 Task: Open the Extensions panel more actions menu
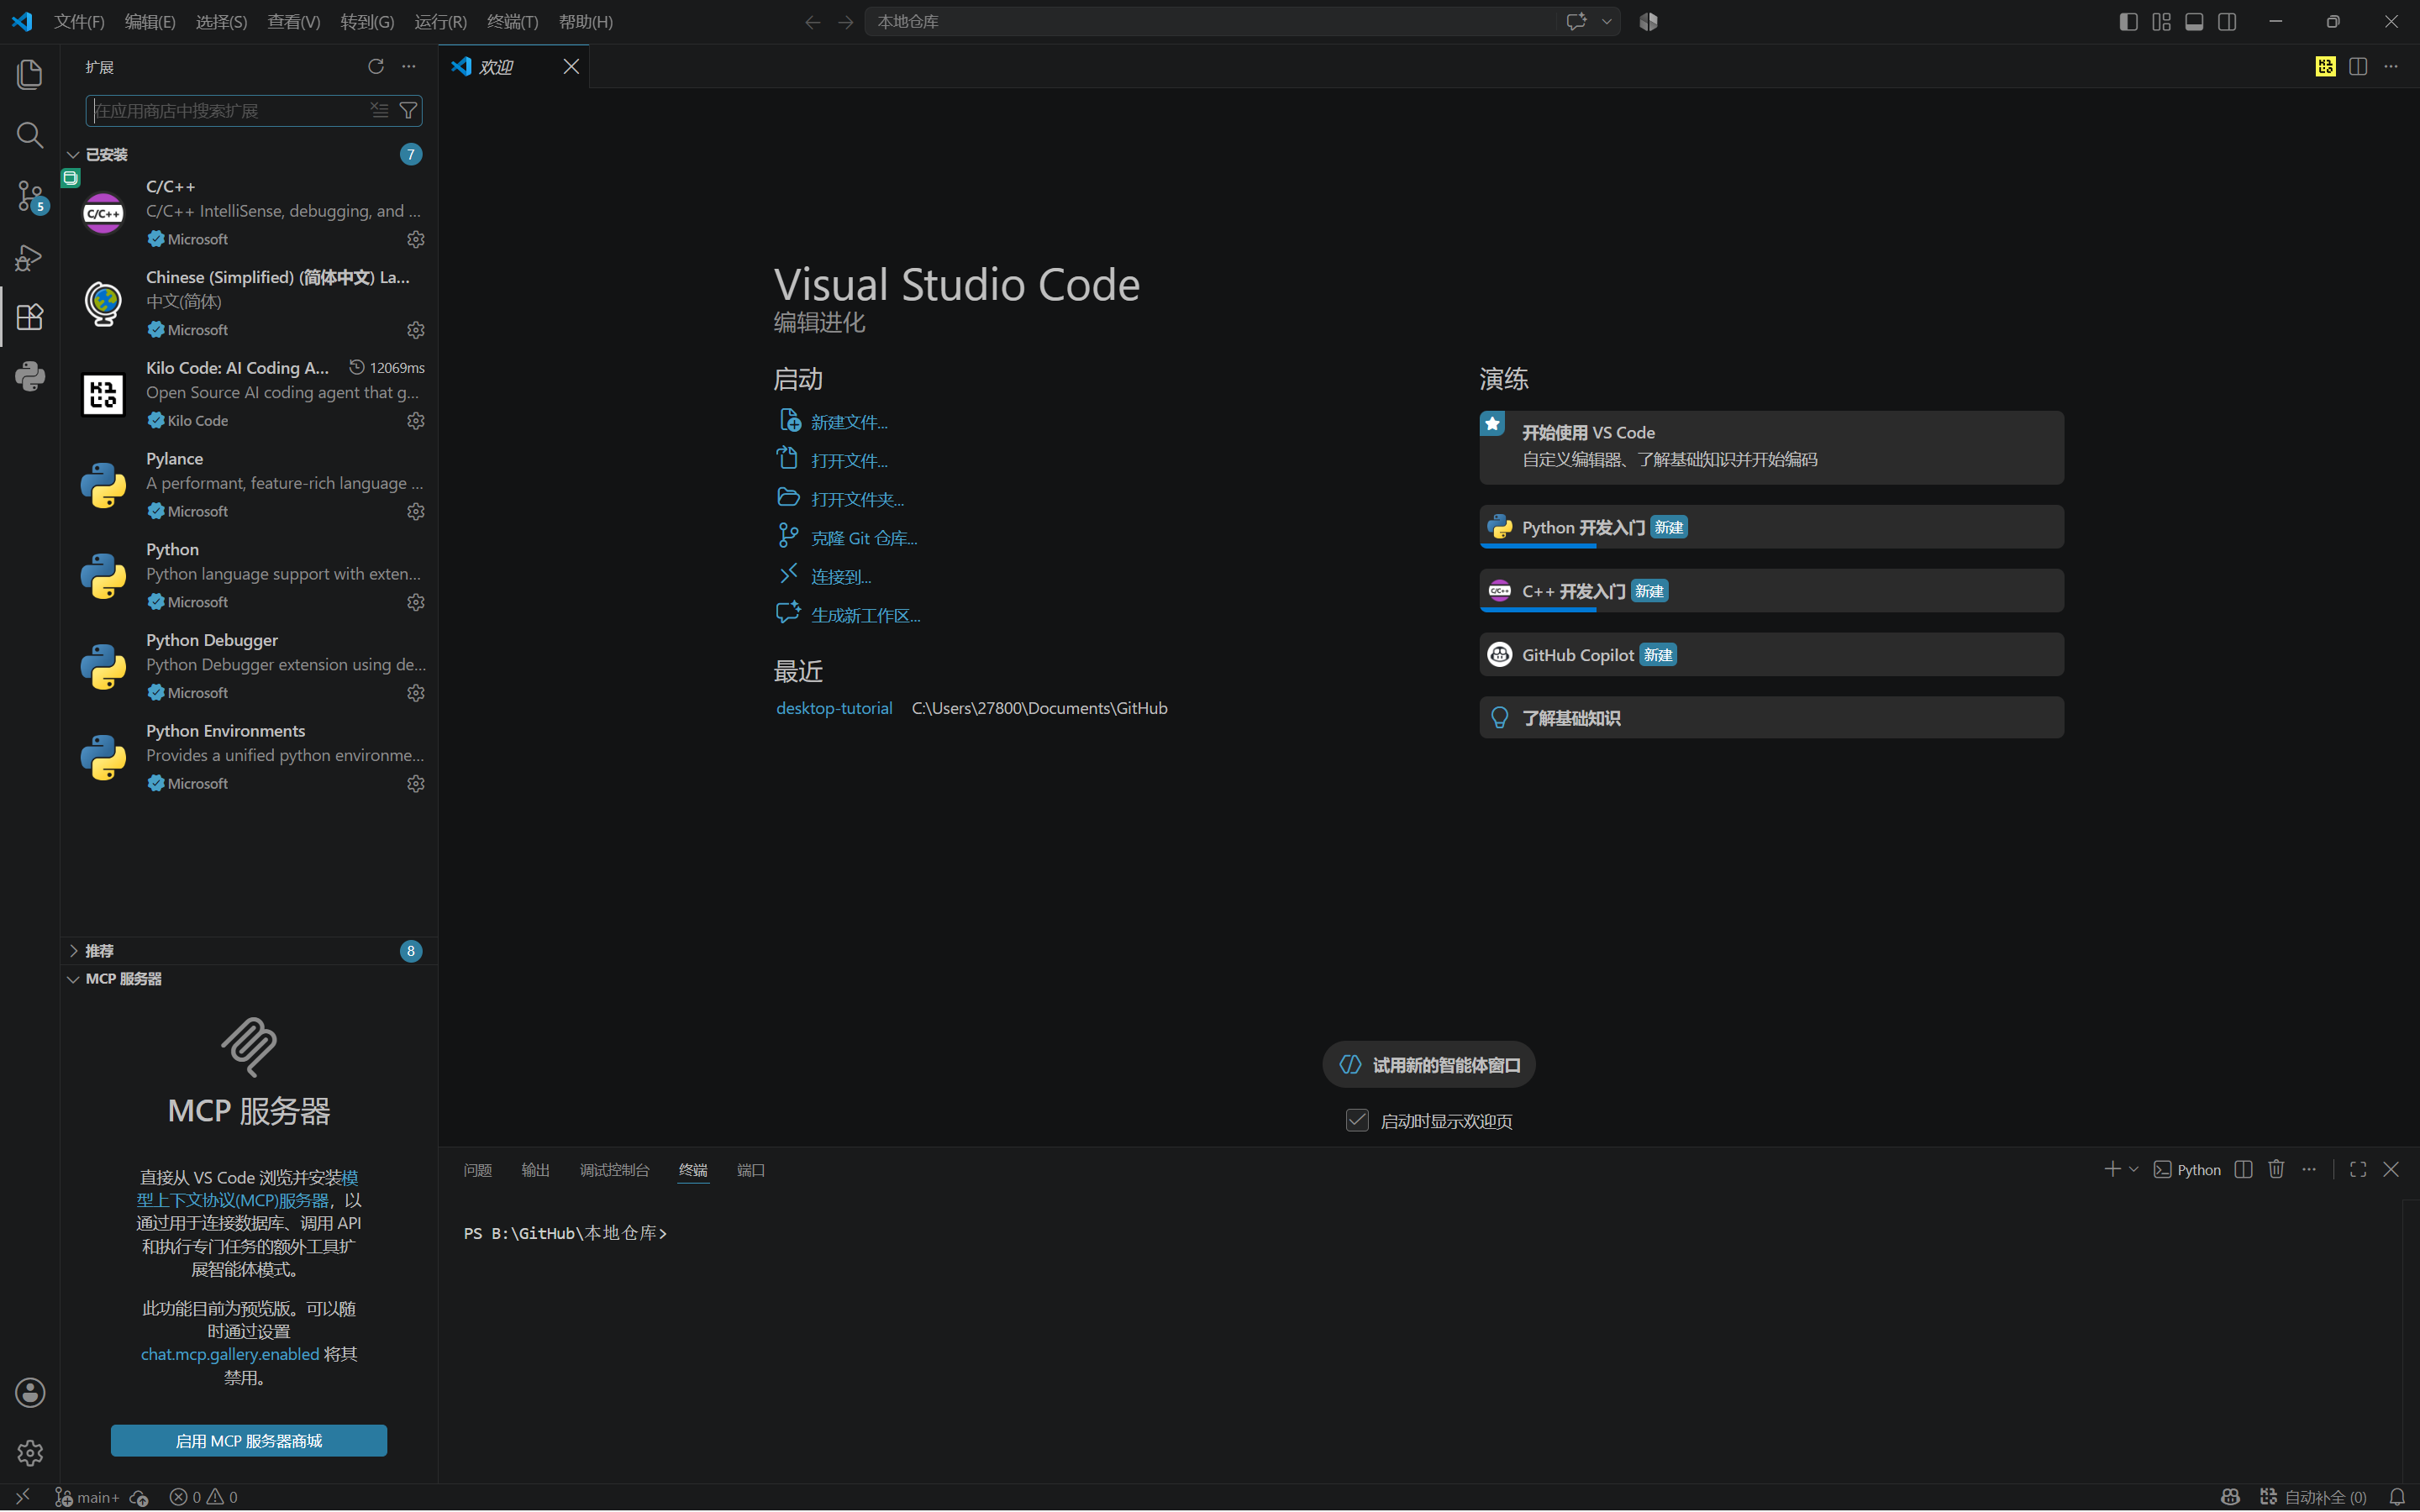(409, 66)
